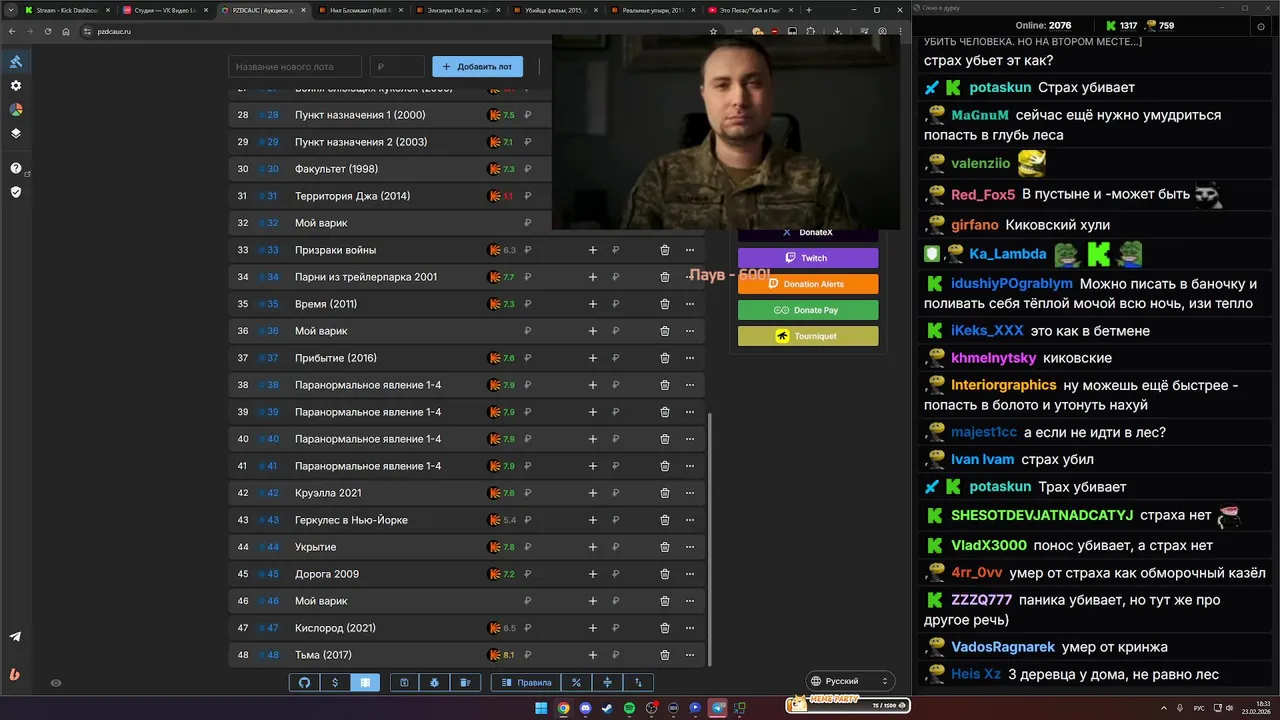Click the Tourniquet button

pyautogui.click(x=808, y=336)
